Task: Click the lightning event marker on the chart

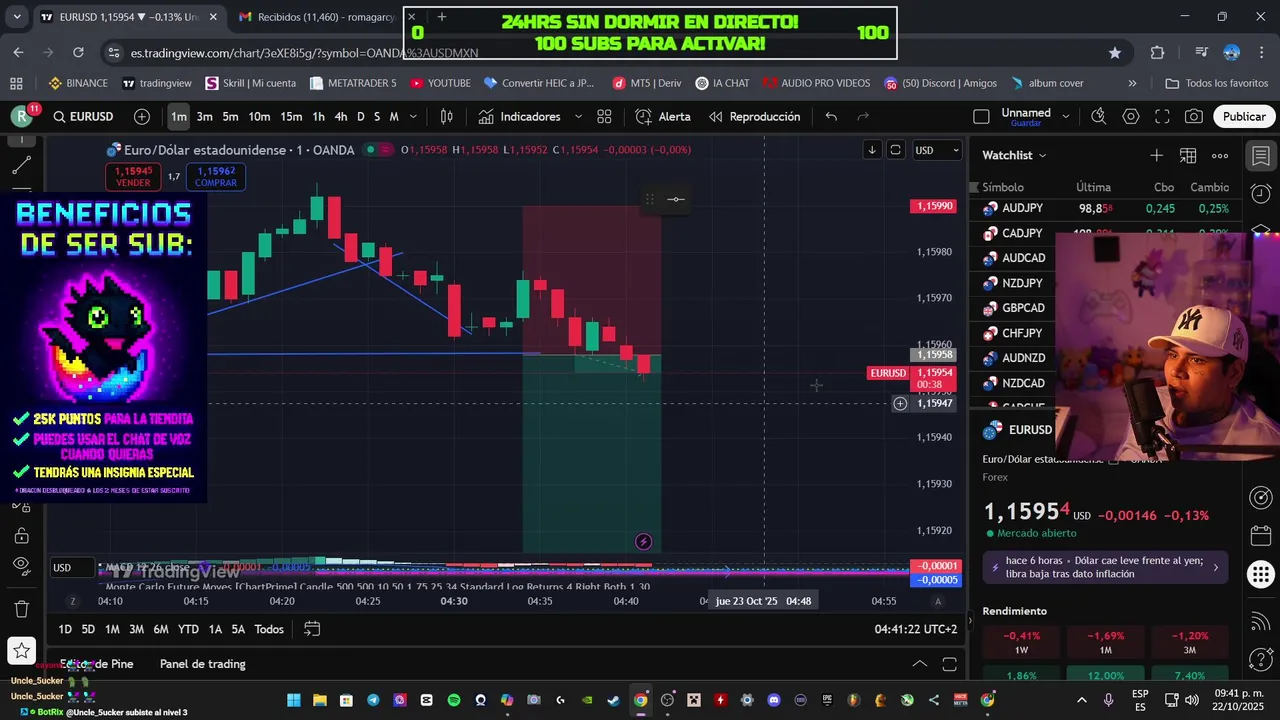Action: pos(643,542)
